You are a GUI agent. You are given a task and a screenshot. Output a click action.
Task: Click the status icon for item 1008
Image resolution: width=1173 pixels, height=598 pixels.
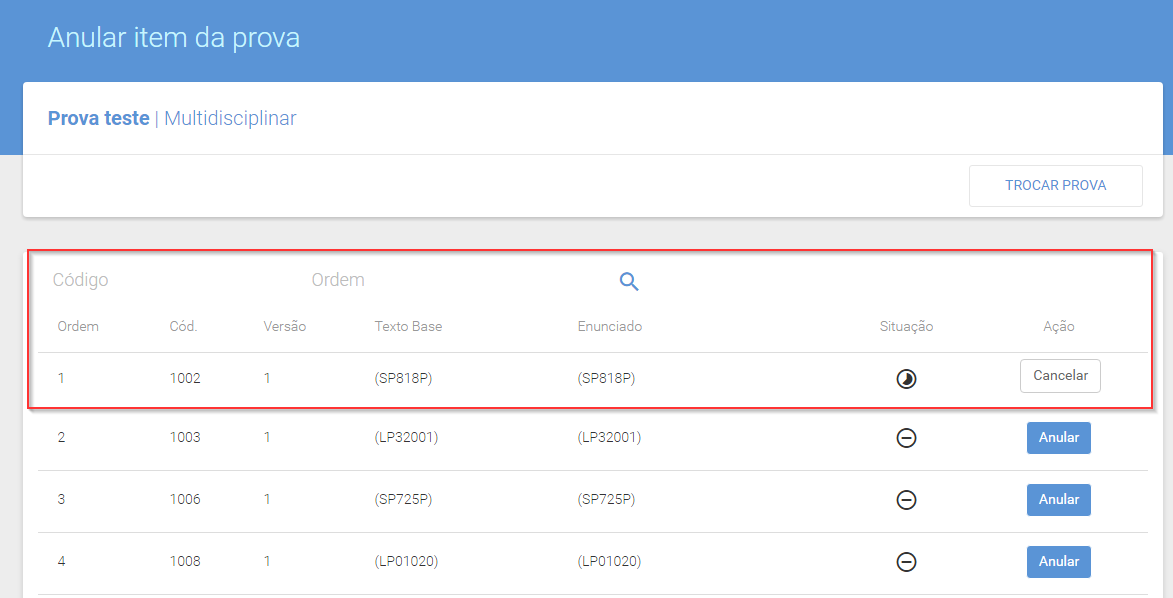(x=906, y=562)
